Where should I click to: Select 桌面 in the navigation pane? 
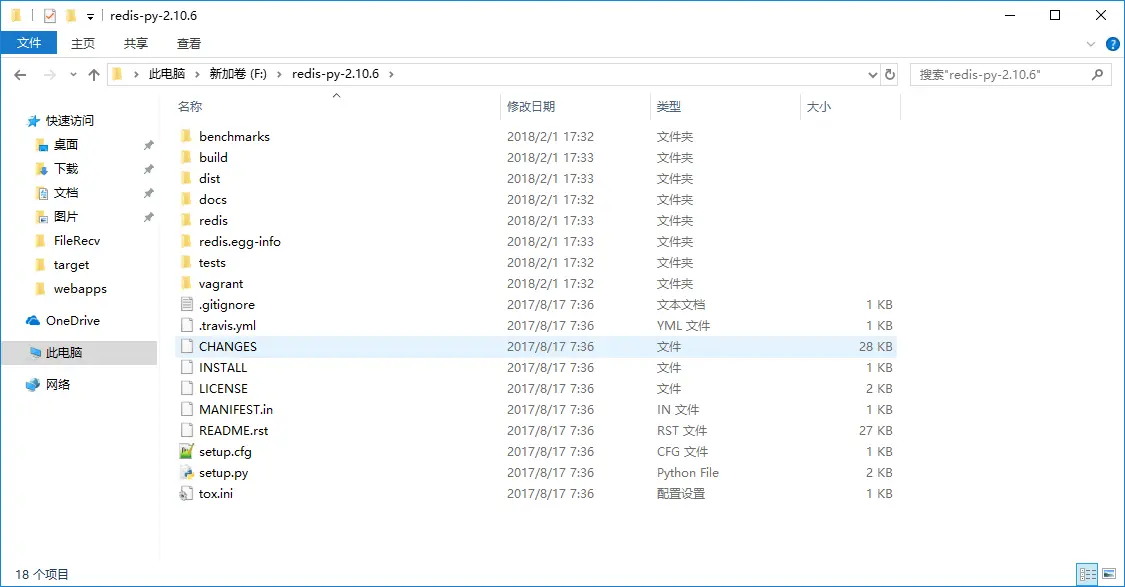[x=65, y=145]
